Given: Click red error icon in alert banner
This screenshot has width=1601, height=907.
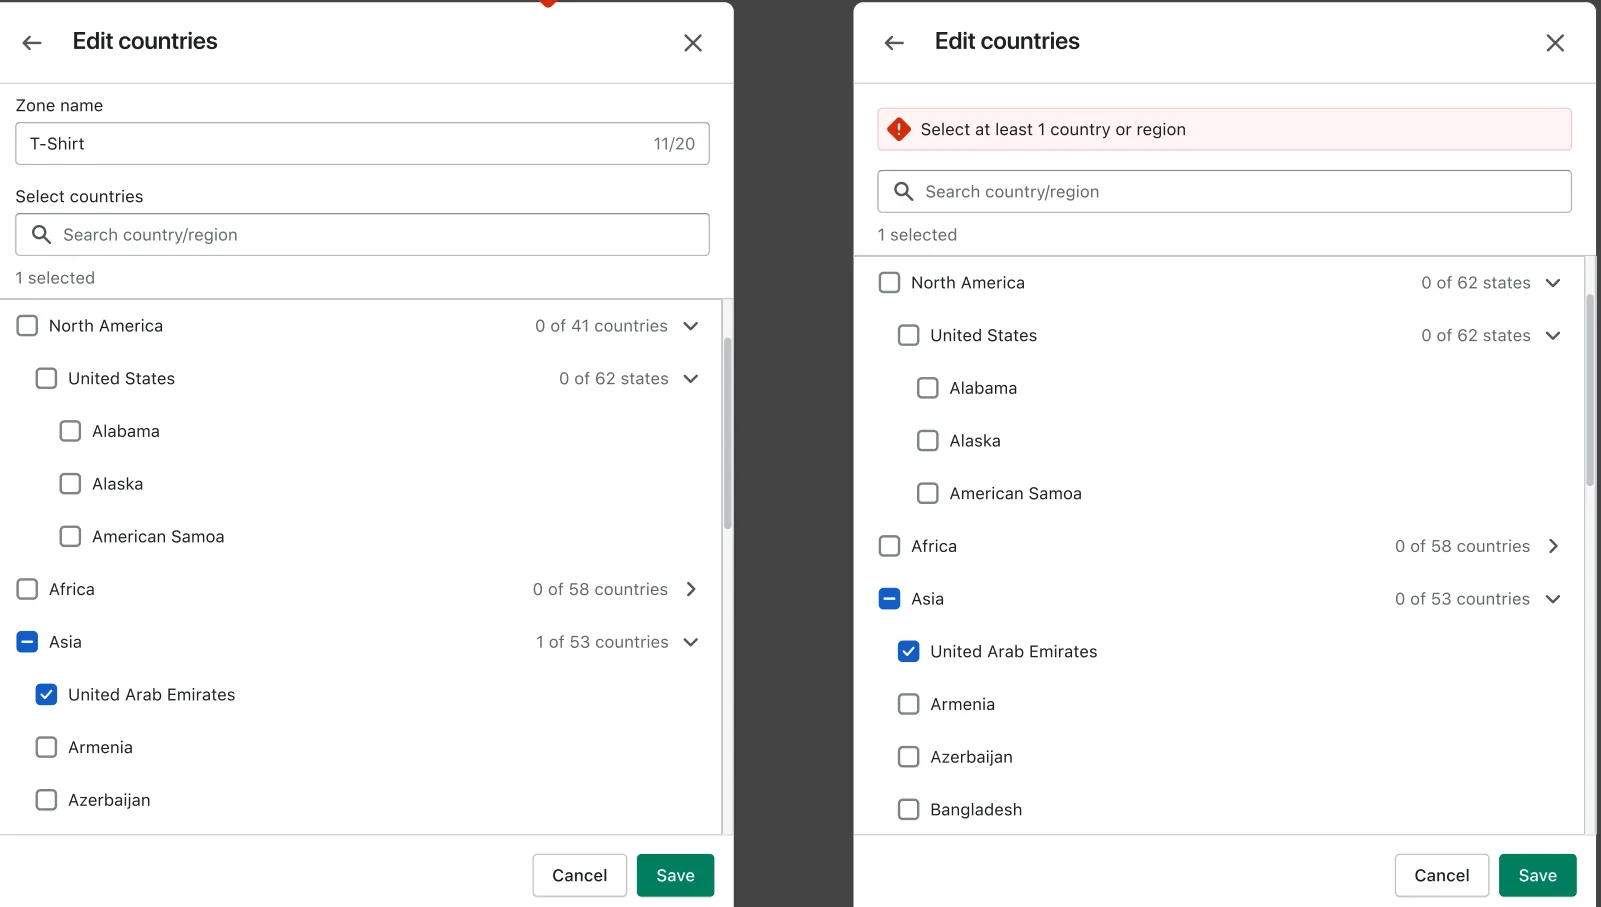Looking at the screenshot, I should tap(899, 129).
